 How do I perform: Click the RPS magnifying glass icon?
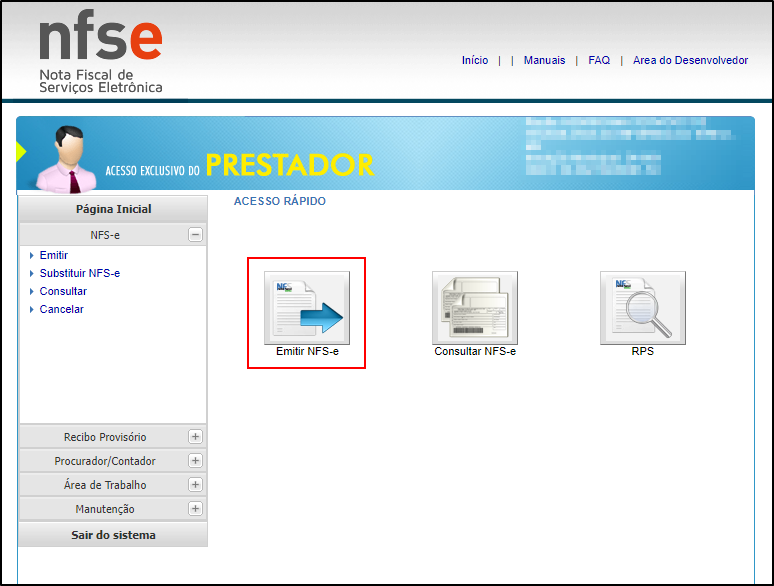coord(642,308)
